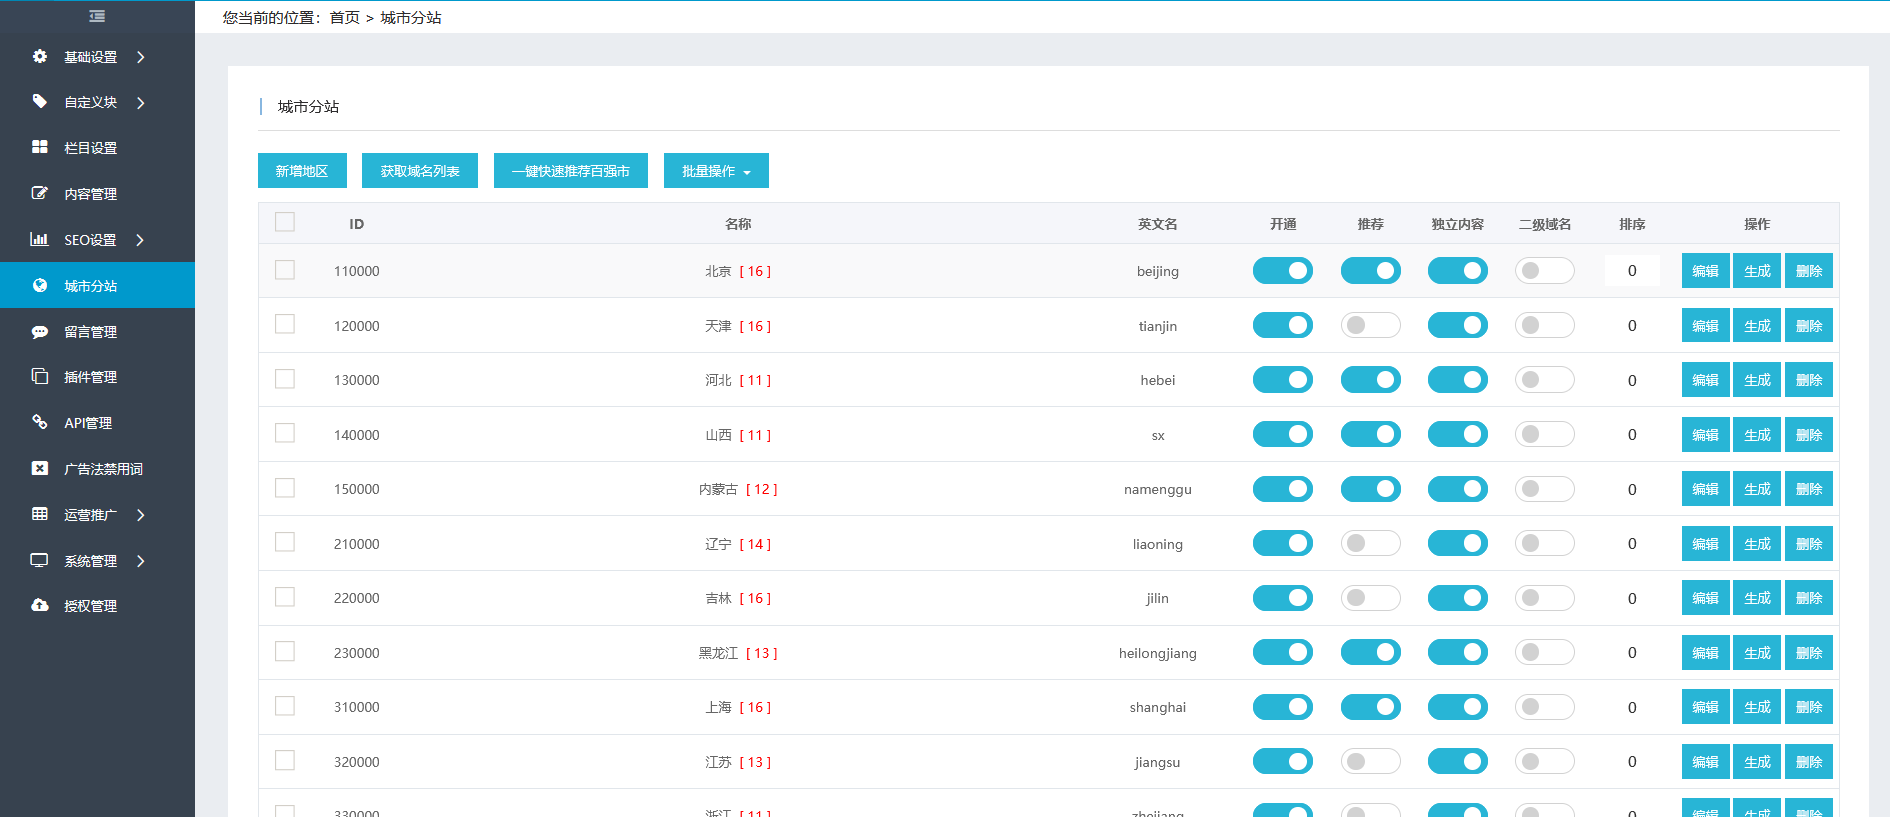Click the 新增地区 button
The height and width of the screenshot is (817, 1890).
(302, 171)
